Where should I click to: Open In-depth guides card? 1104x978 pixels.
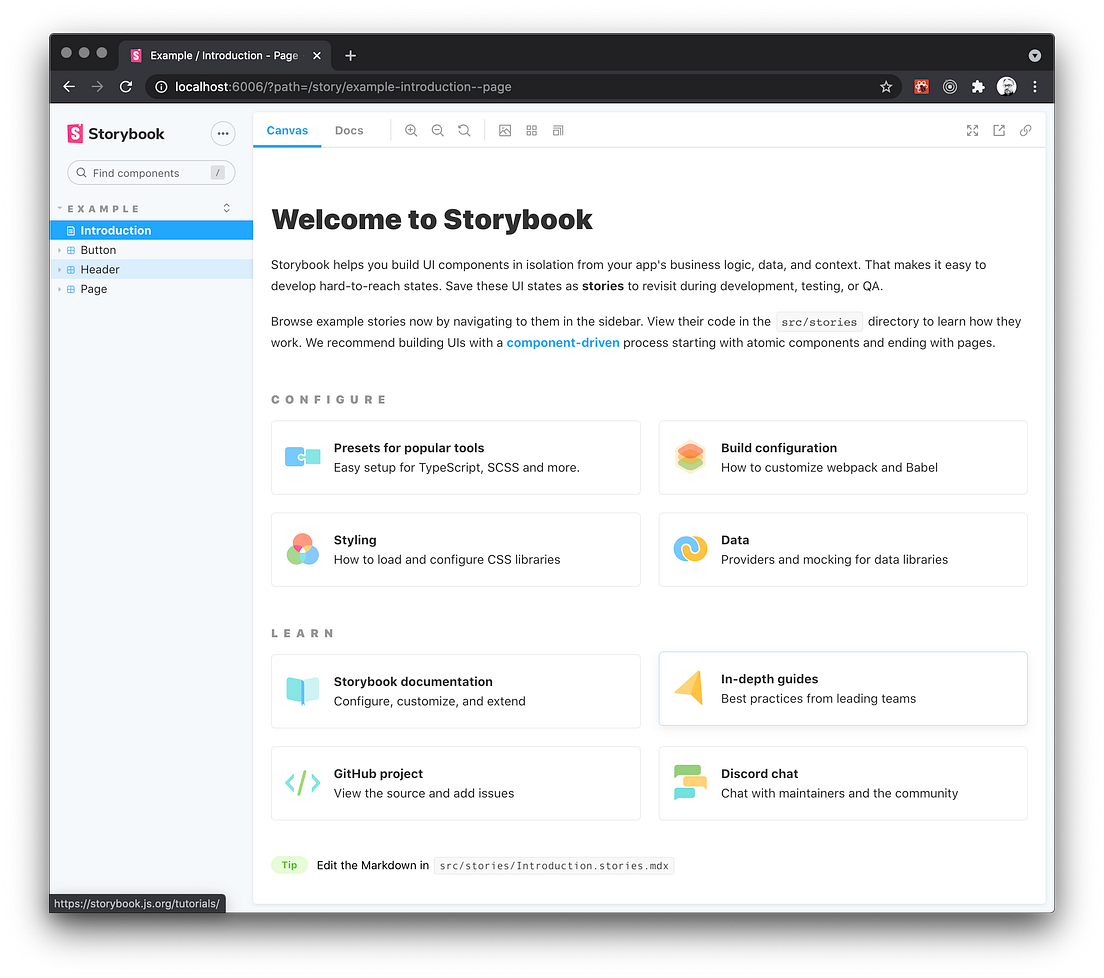point(843,689)
